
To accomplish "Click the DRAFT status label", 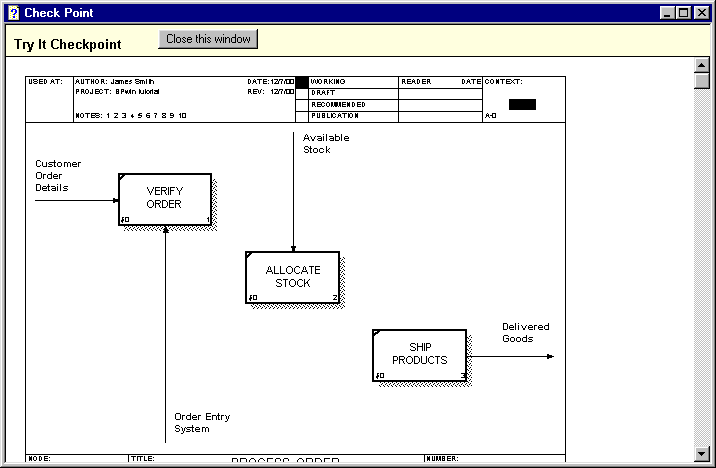I will pyautogui.click(x=323, y=93).
